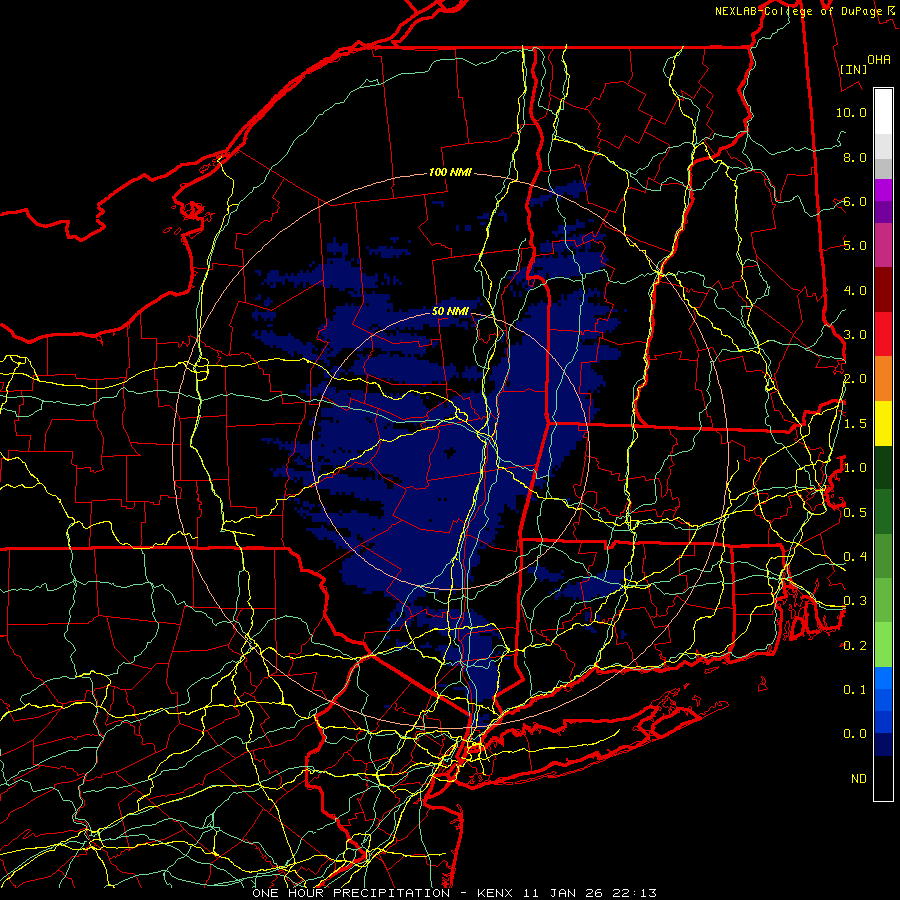
Task: Select the [IN] units label
Action: tap(854, 69)
